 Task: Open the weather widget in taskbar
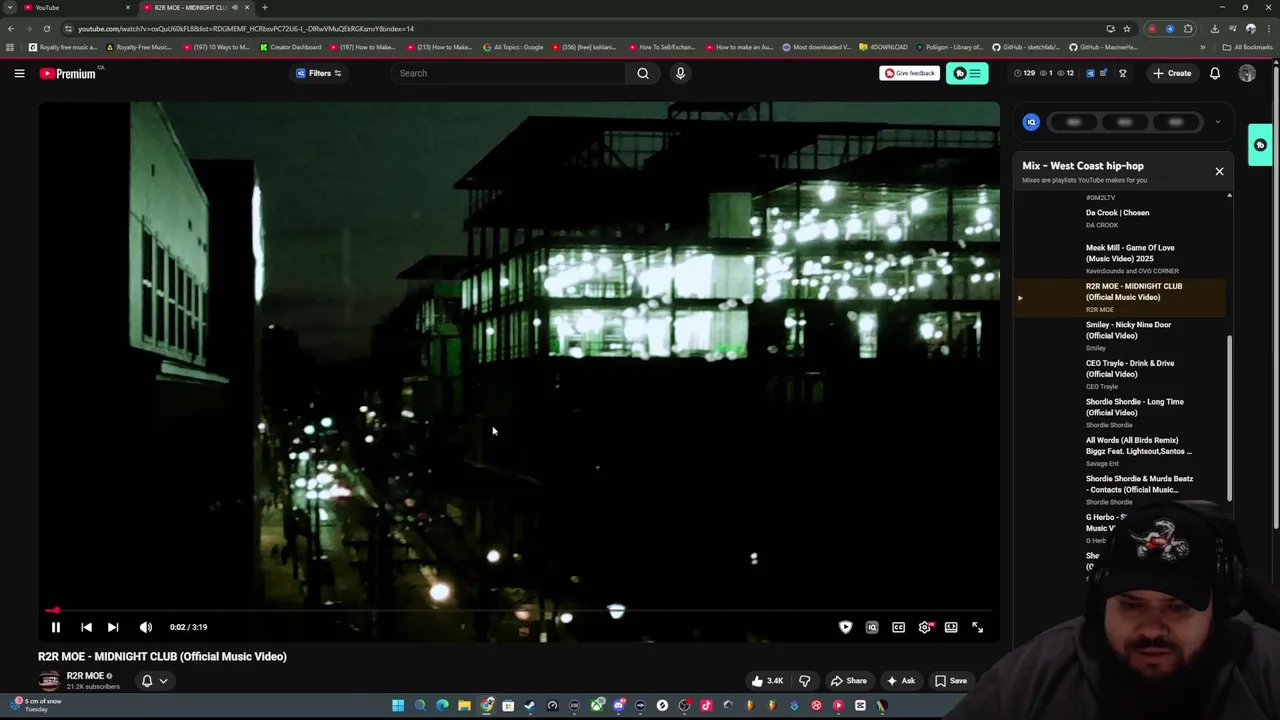point(38,705)
